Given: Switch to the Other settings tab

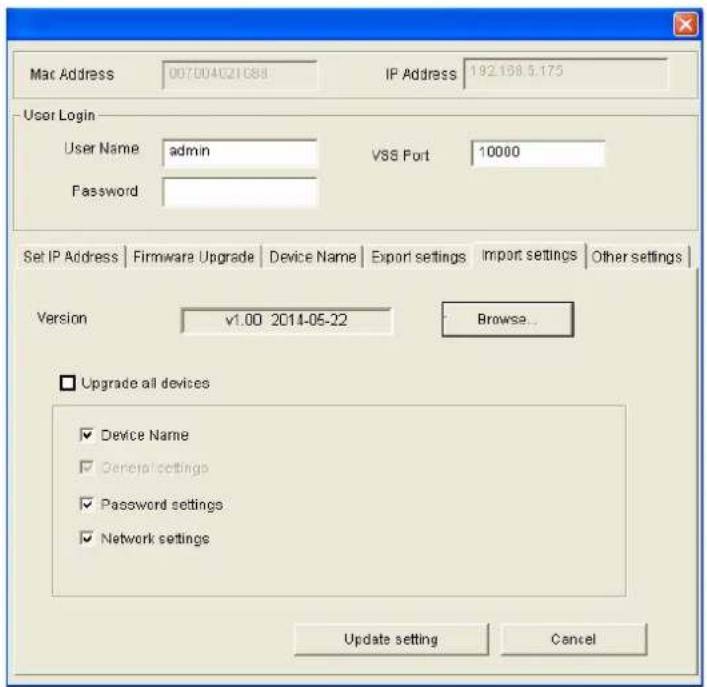Looking at the screenshot, I should pyautogui.click(x=637, y=257).
